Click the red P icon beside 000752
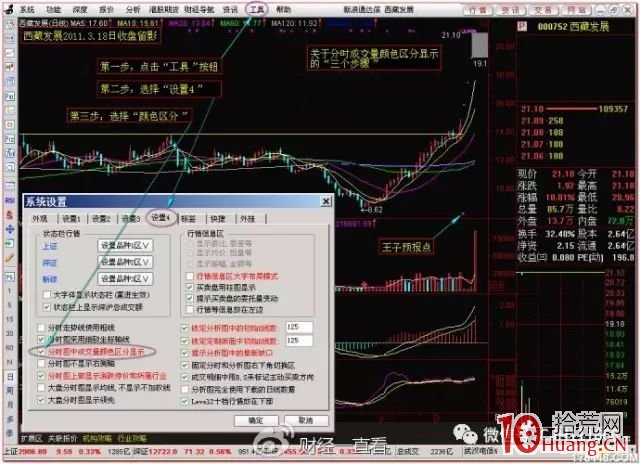This screenshot has width=640, height=464. pos(522,27)
